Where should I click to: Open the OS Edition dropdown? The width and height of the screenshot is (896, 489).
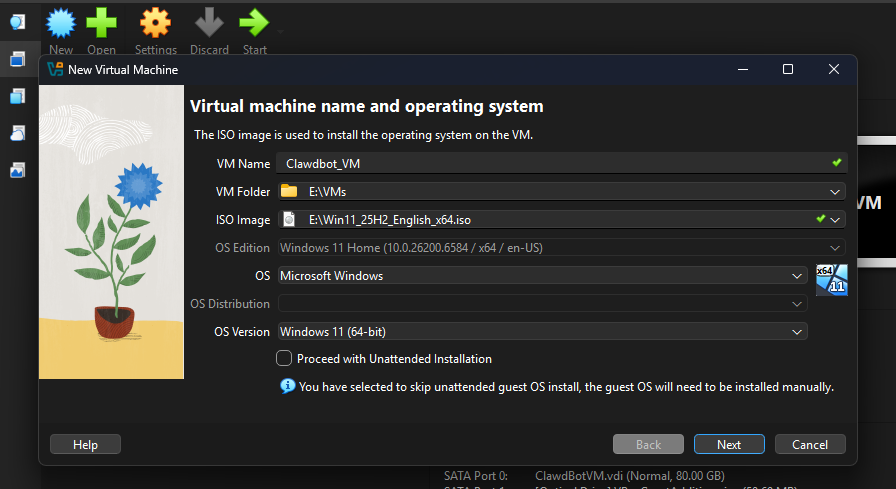pyautogui.click(x=835, y=248)
